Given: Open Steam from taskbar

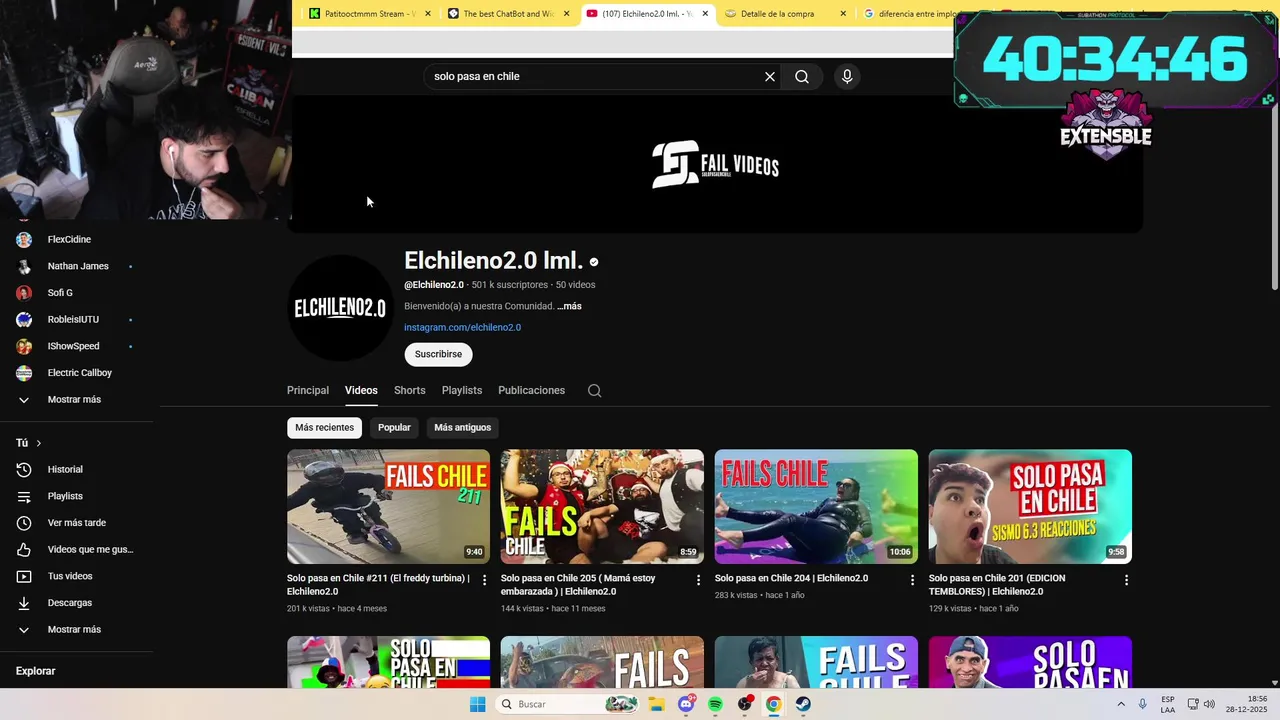Looking at the screenshot, I should [x=803, y=704].
